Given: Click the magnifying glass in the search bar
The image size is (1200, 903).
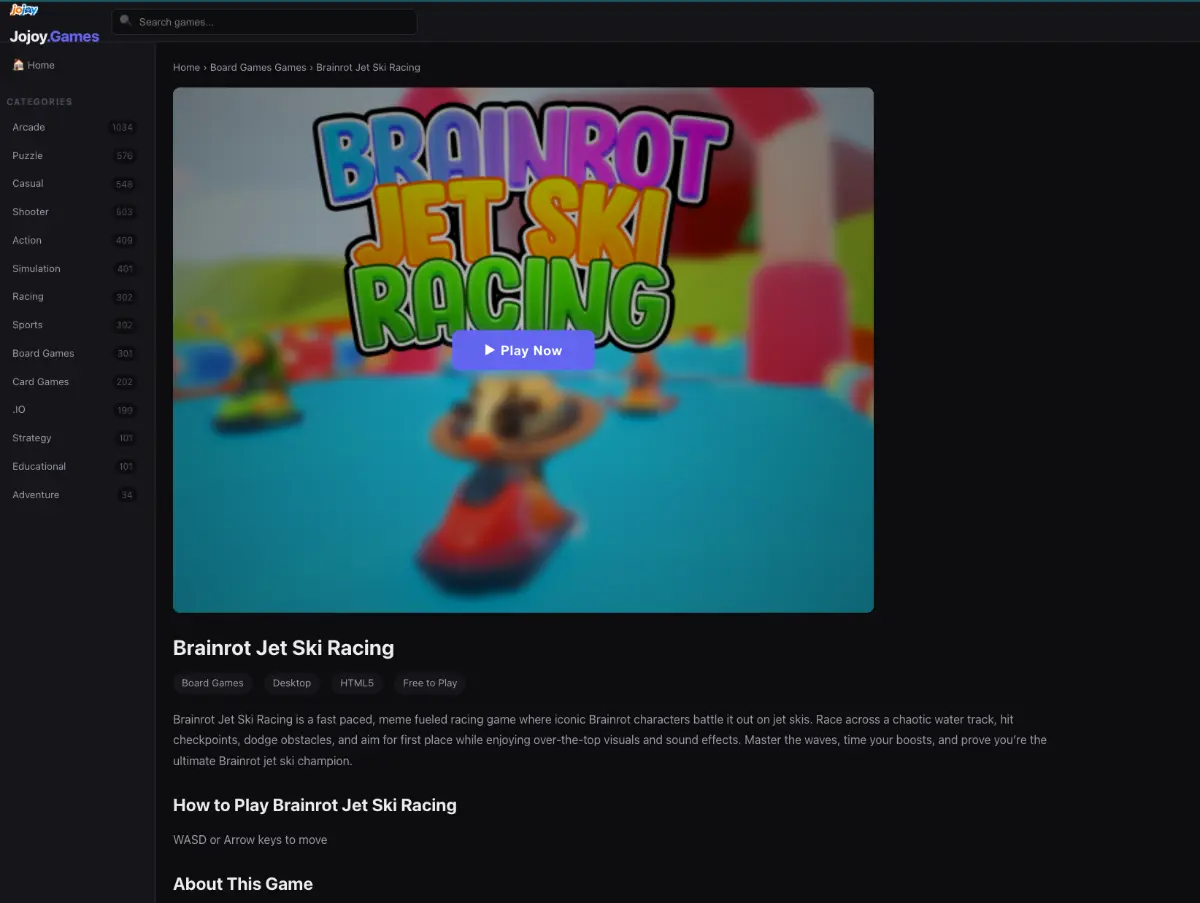Looking at the screenshot, I should coord(124,20).
